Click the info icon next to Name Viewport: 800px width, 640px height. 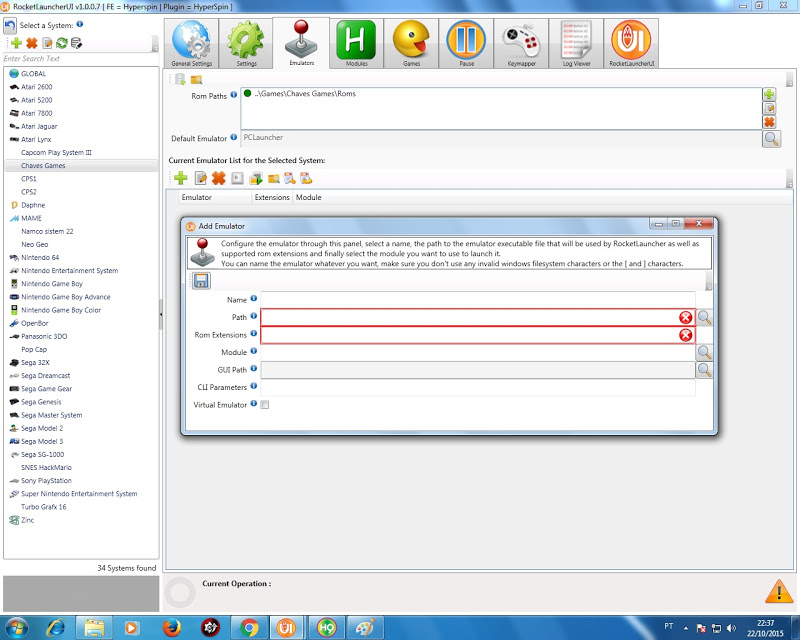(254, 299)
